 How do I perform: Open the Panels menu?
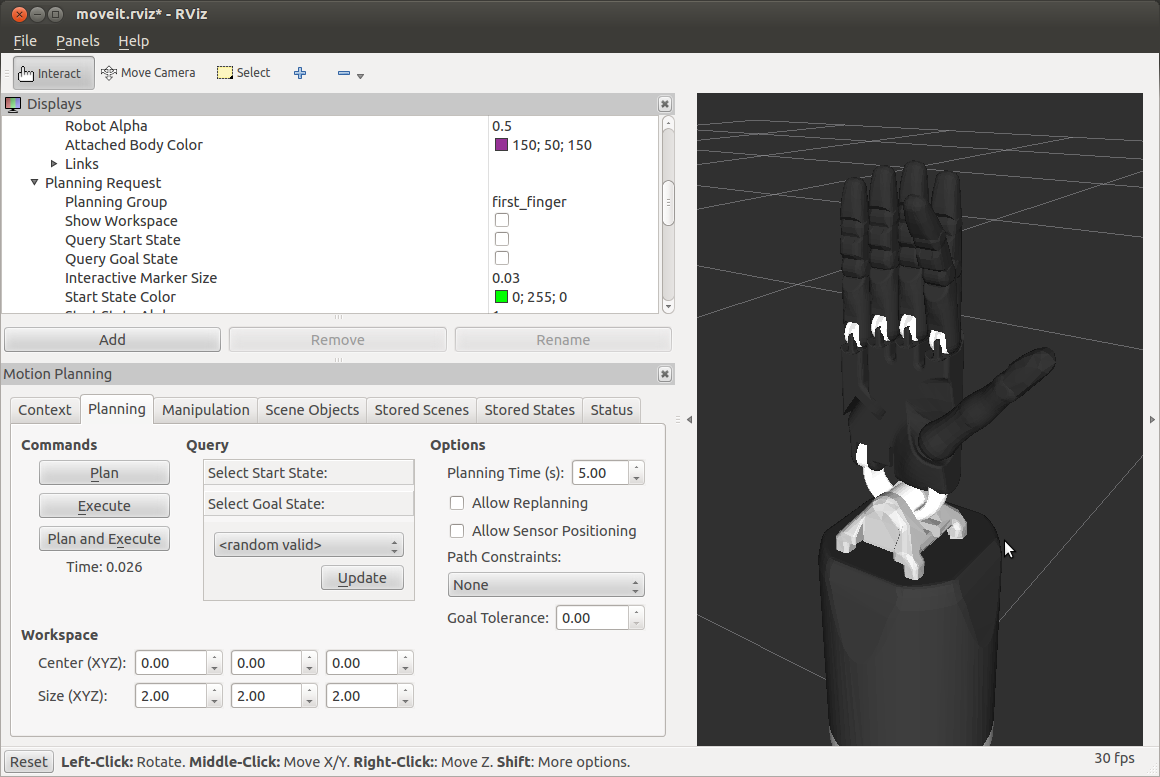[78, 41]
